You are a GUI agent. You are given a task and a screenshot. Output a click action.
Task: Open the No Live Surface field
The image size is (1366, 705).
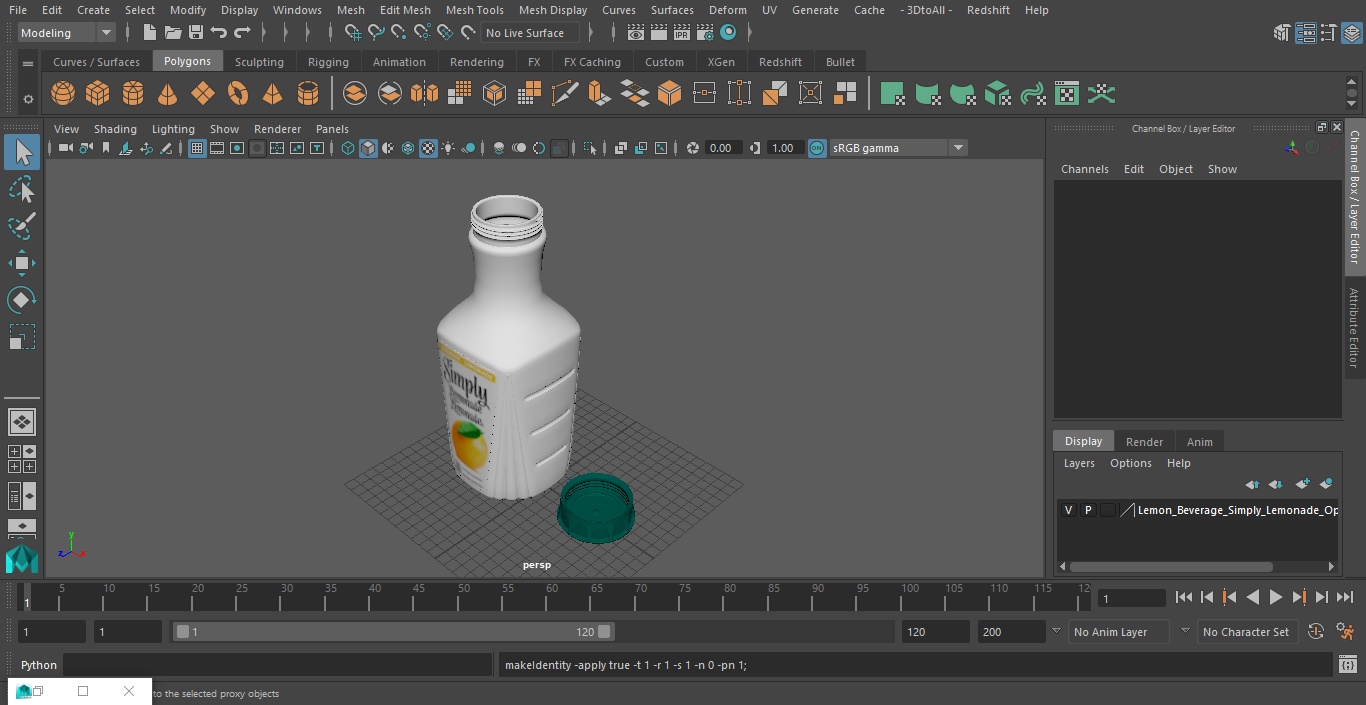(x=531, y=33)
